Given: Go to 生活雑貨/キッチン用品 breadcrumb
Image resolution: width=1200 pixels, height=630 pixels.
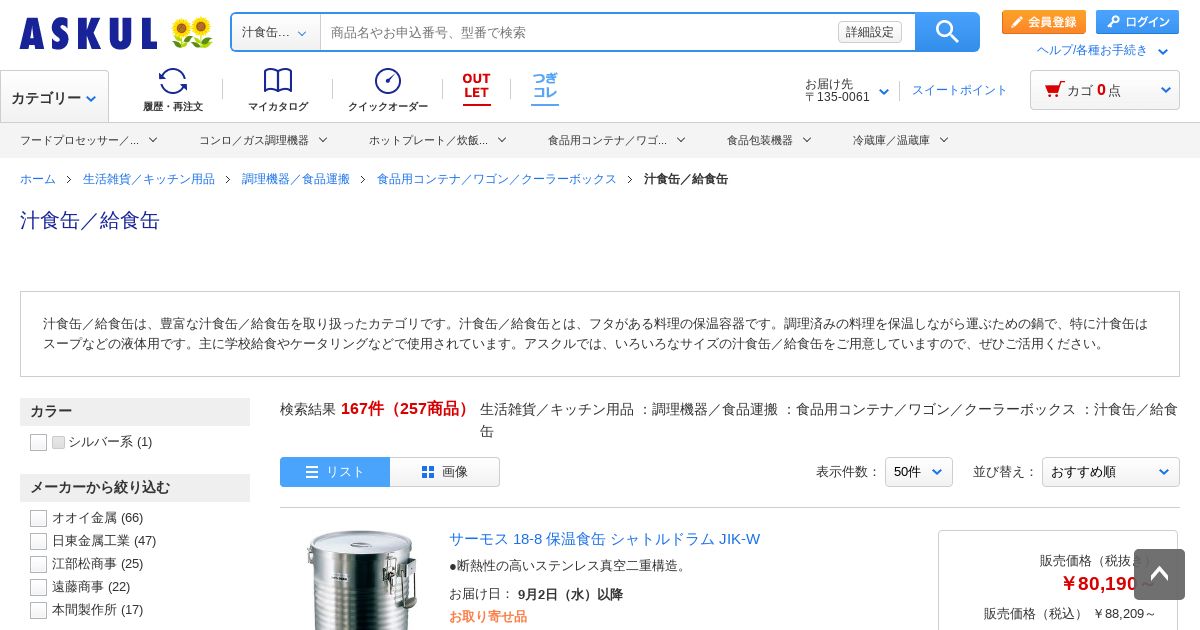Looking at the screenshot, I should pos(149,179).
